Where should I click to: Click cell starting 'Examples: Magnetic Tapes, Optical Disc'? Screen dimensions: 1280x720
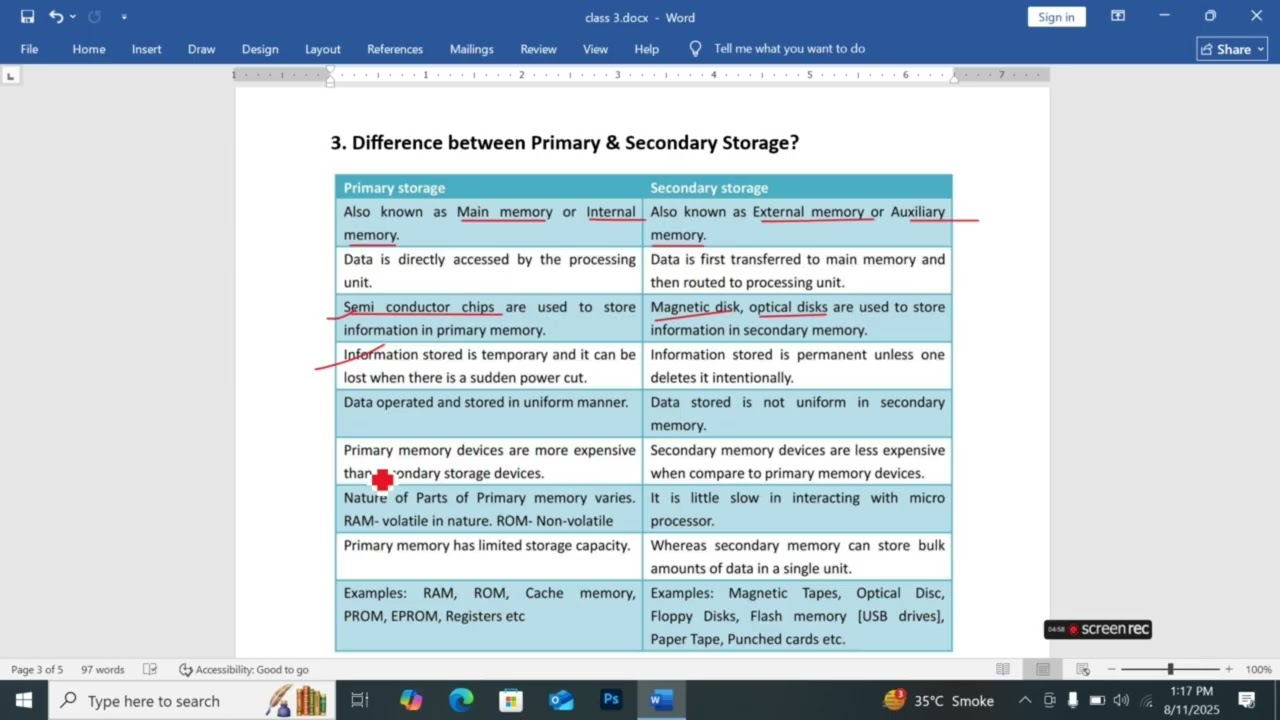tap(797, 616)
